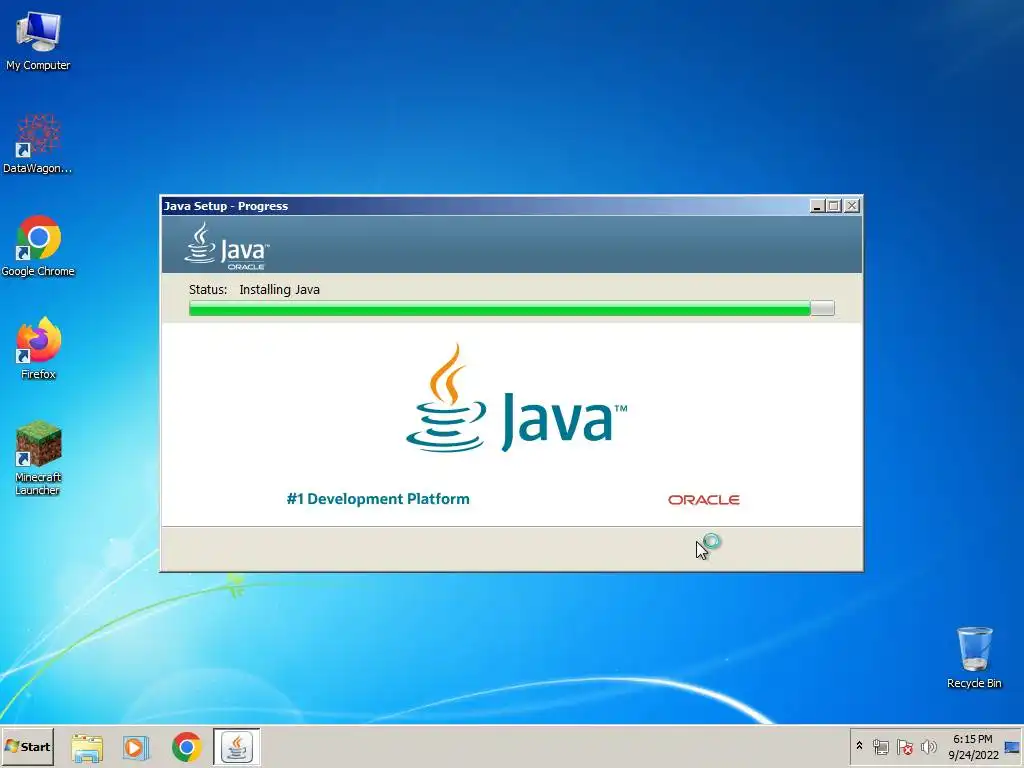Screen dimensions: 1024x768
Task: Minimize the Java Setup window
Action: [x=817, y=206]
